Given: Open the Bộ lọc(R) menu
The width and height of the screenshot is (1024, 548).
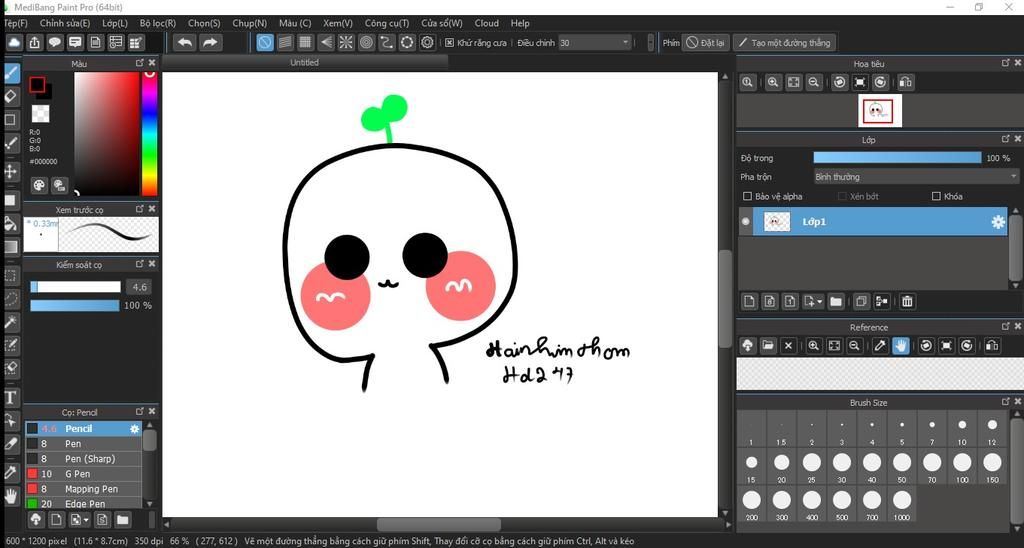Looking at the screenshot, I should 158,23.
